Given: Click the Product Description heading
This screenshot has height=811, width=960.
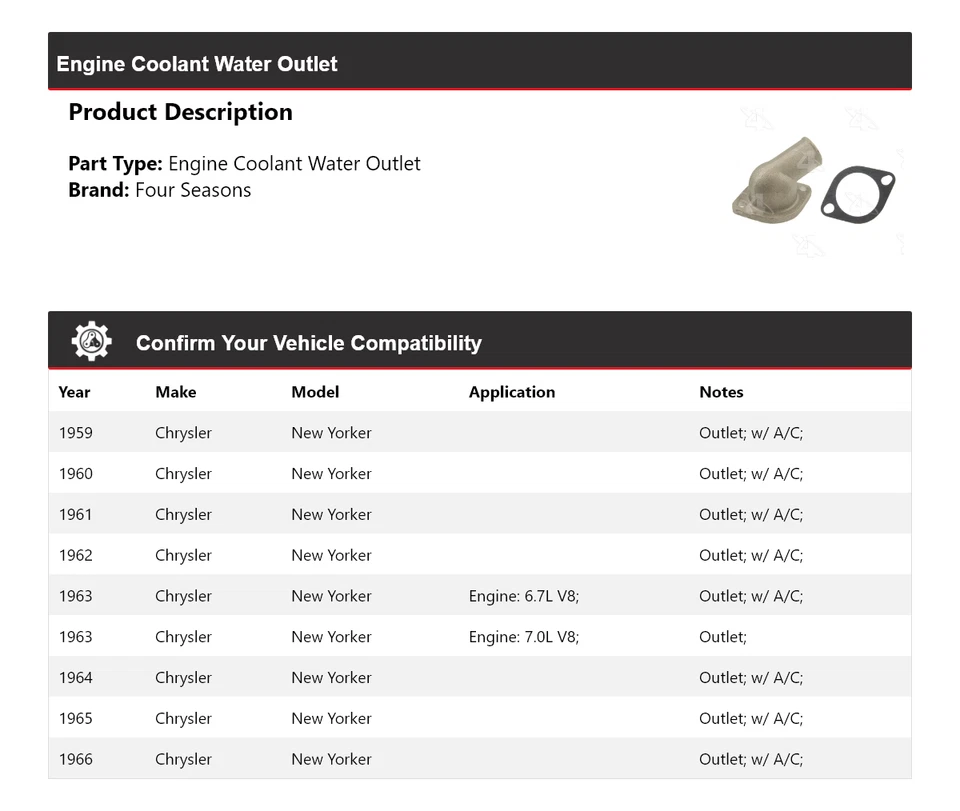Looking at the screenshot, I should tap(181, 112).
